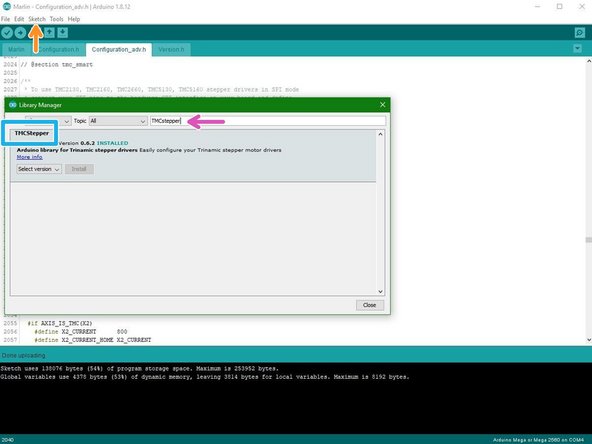Image resolution: width=592 pixels, height=444 pixels.
Task: Click the "Global variables use" console line
Action: click(x=205, y=377)
